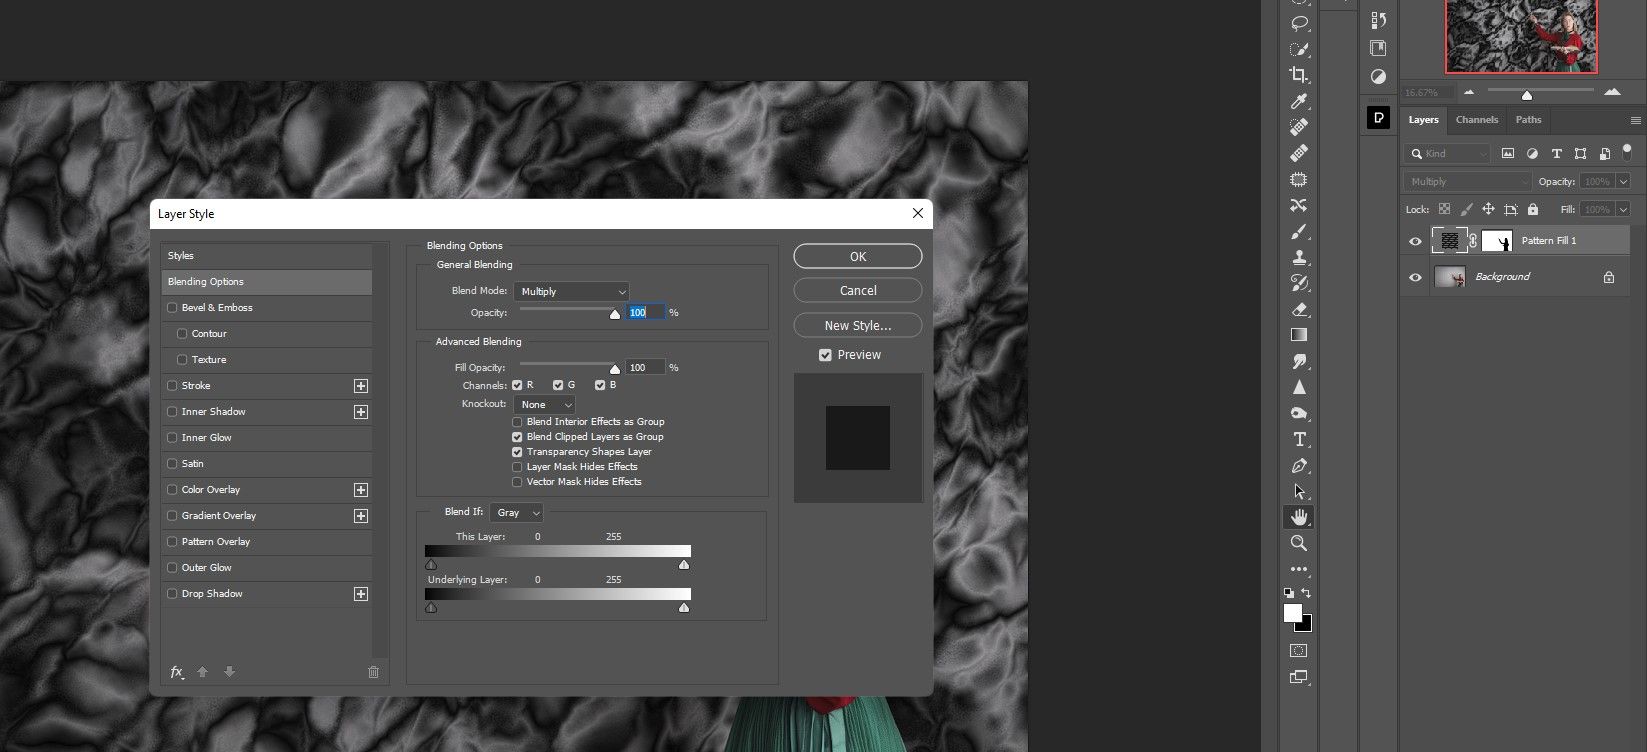Open the fx effects menu button
The image size is (1647, 752).
[177, 672]
